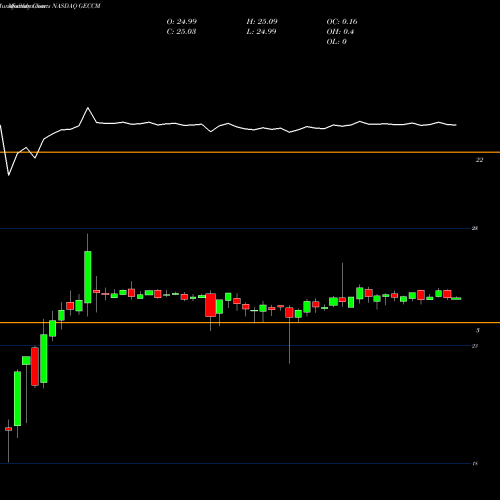500x500 pixels.
Task: Click the high price H: 25.09
Action: point(262,21)
